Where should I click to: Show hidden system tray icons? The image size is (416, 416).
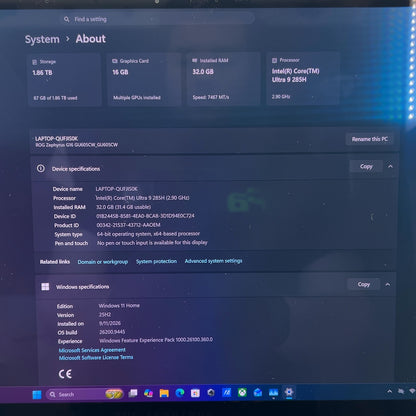[x=389, y=392]
